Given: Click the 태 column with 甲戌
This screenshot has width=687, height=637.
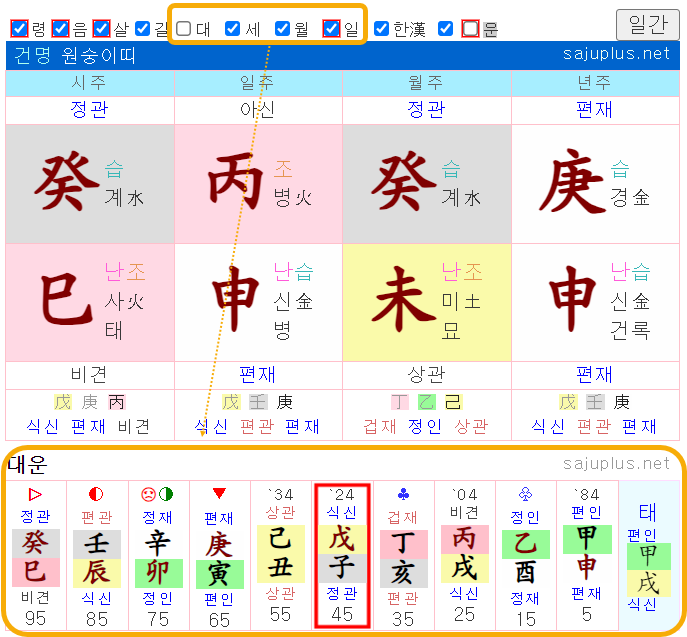Looking at the screenshot, I should point(648,555).
